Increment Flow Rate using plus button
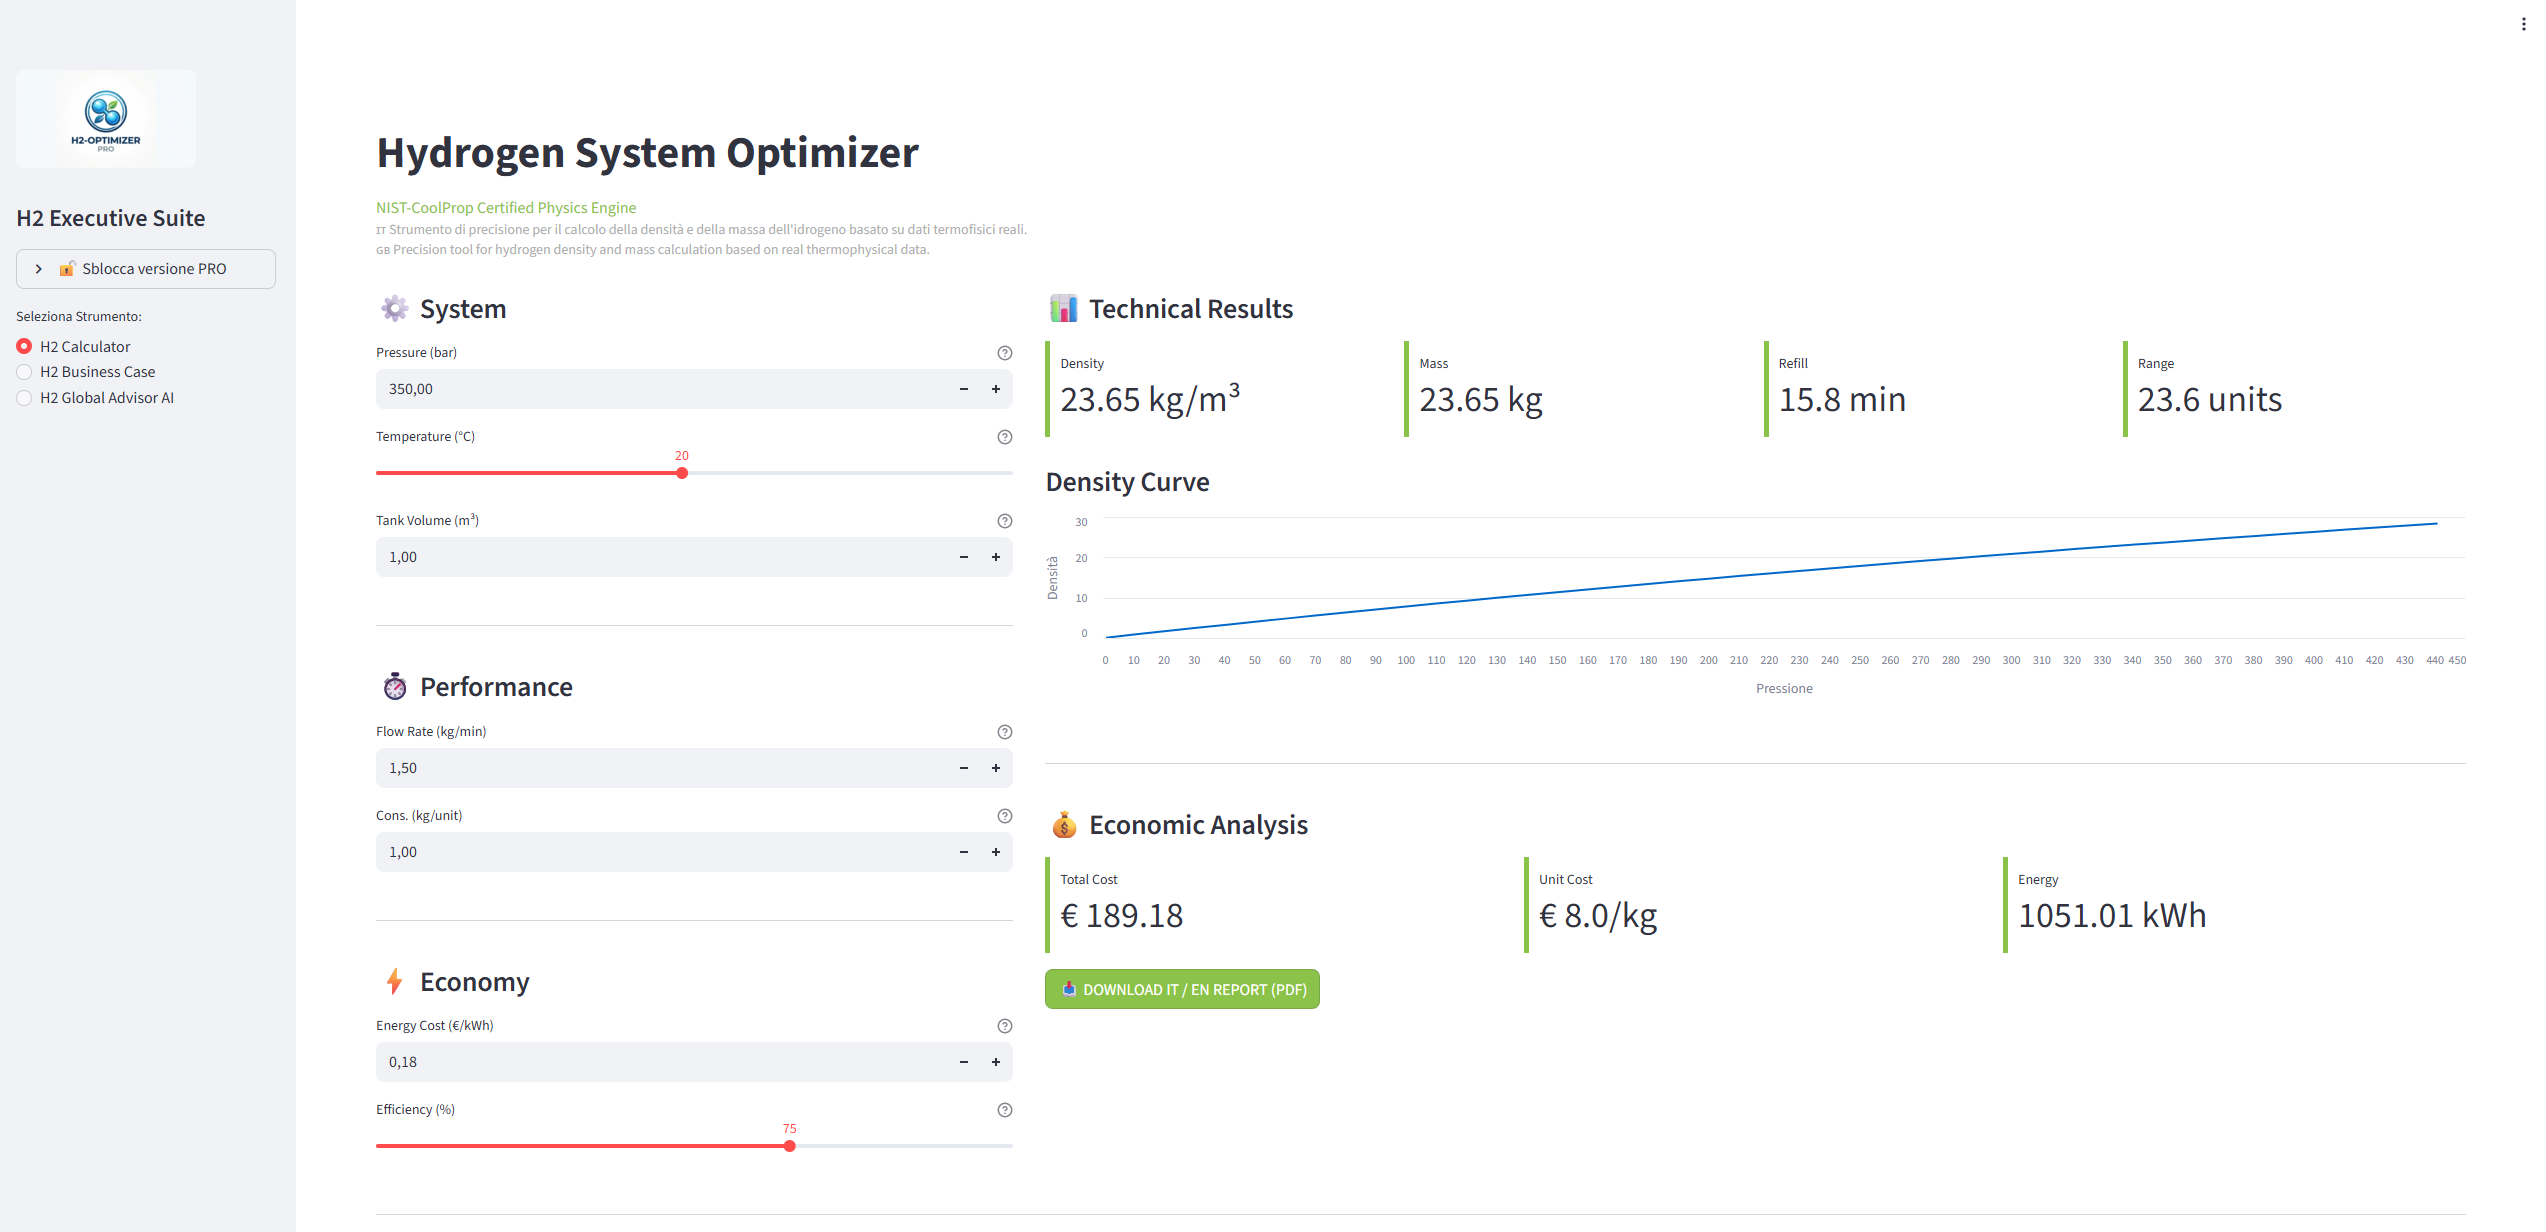Image resolution: width=2546 pixels, height=1232 pixels. tap(996, 768)
